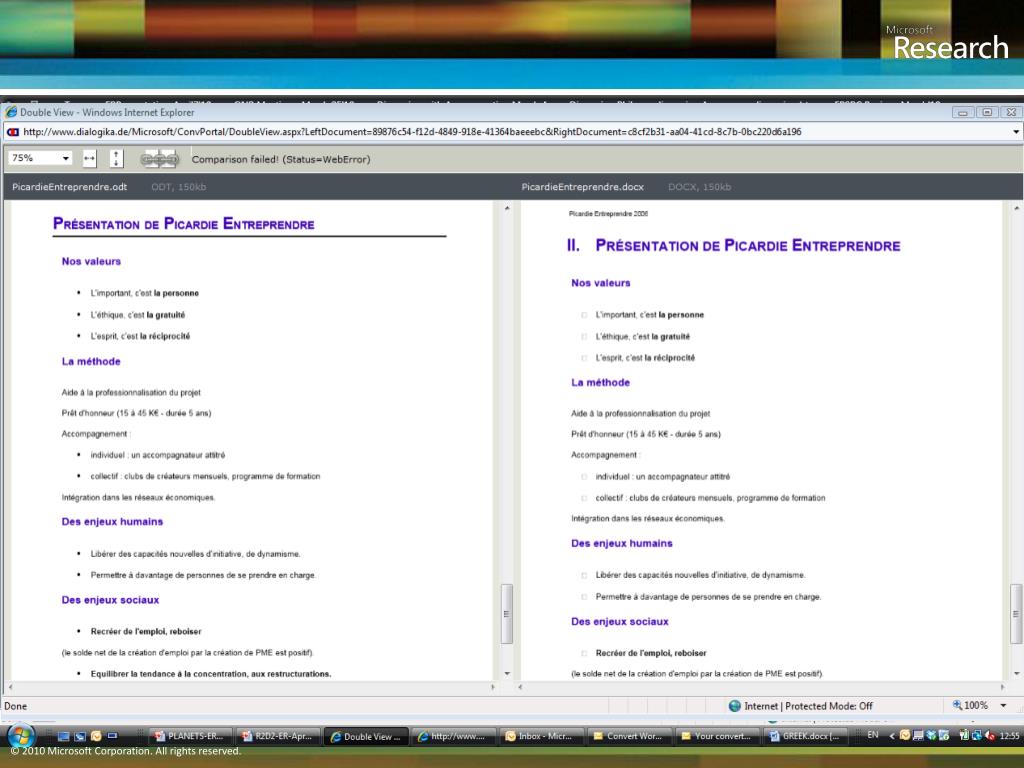Click Nos valeurs heading in left document
The height and width of the screenshot is (768, 1024).
(x=91, y=261)
